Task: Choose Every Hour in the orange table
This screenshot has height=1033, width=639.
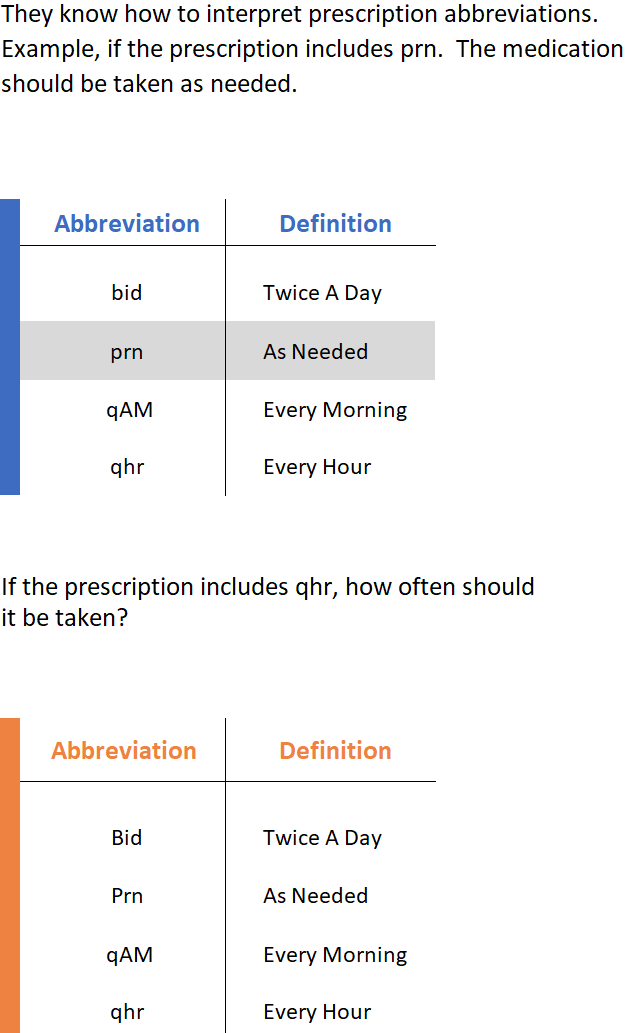Action: 317,1012
